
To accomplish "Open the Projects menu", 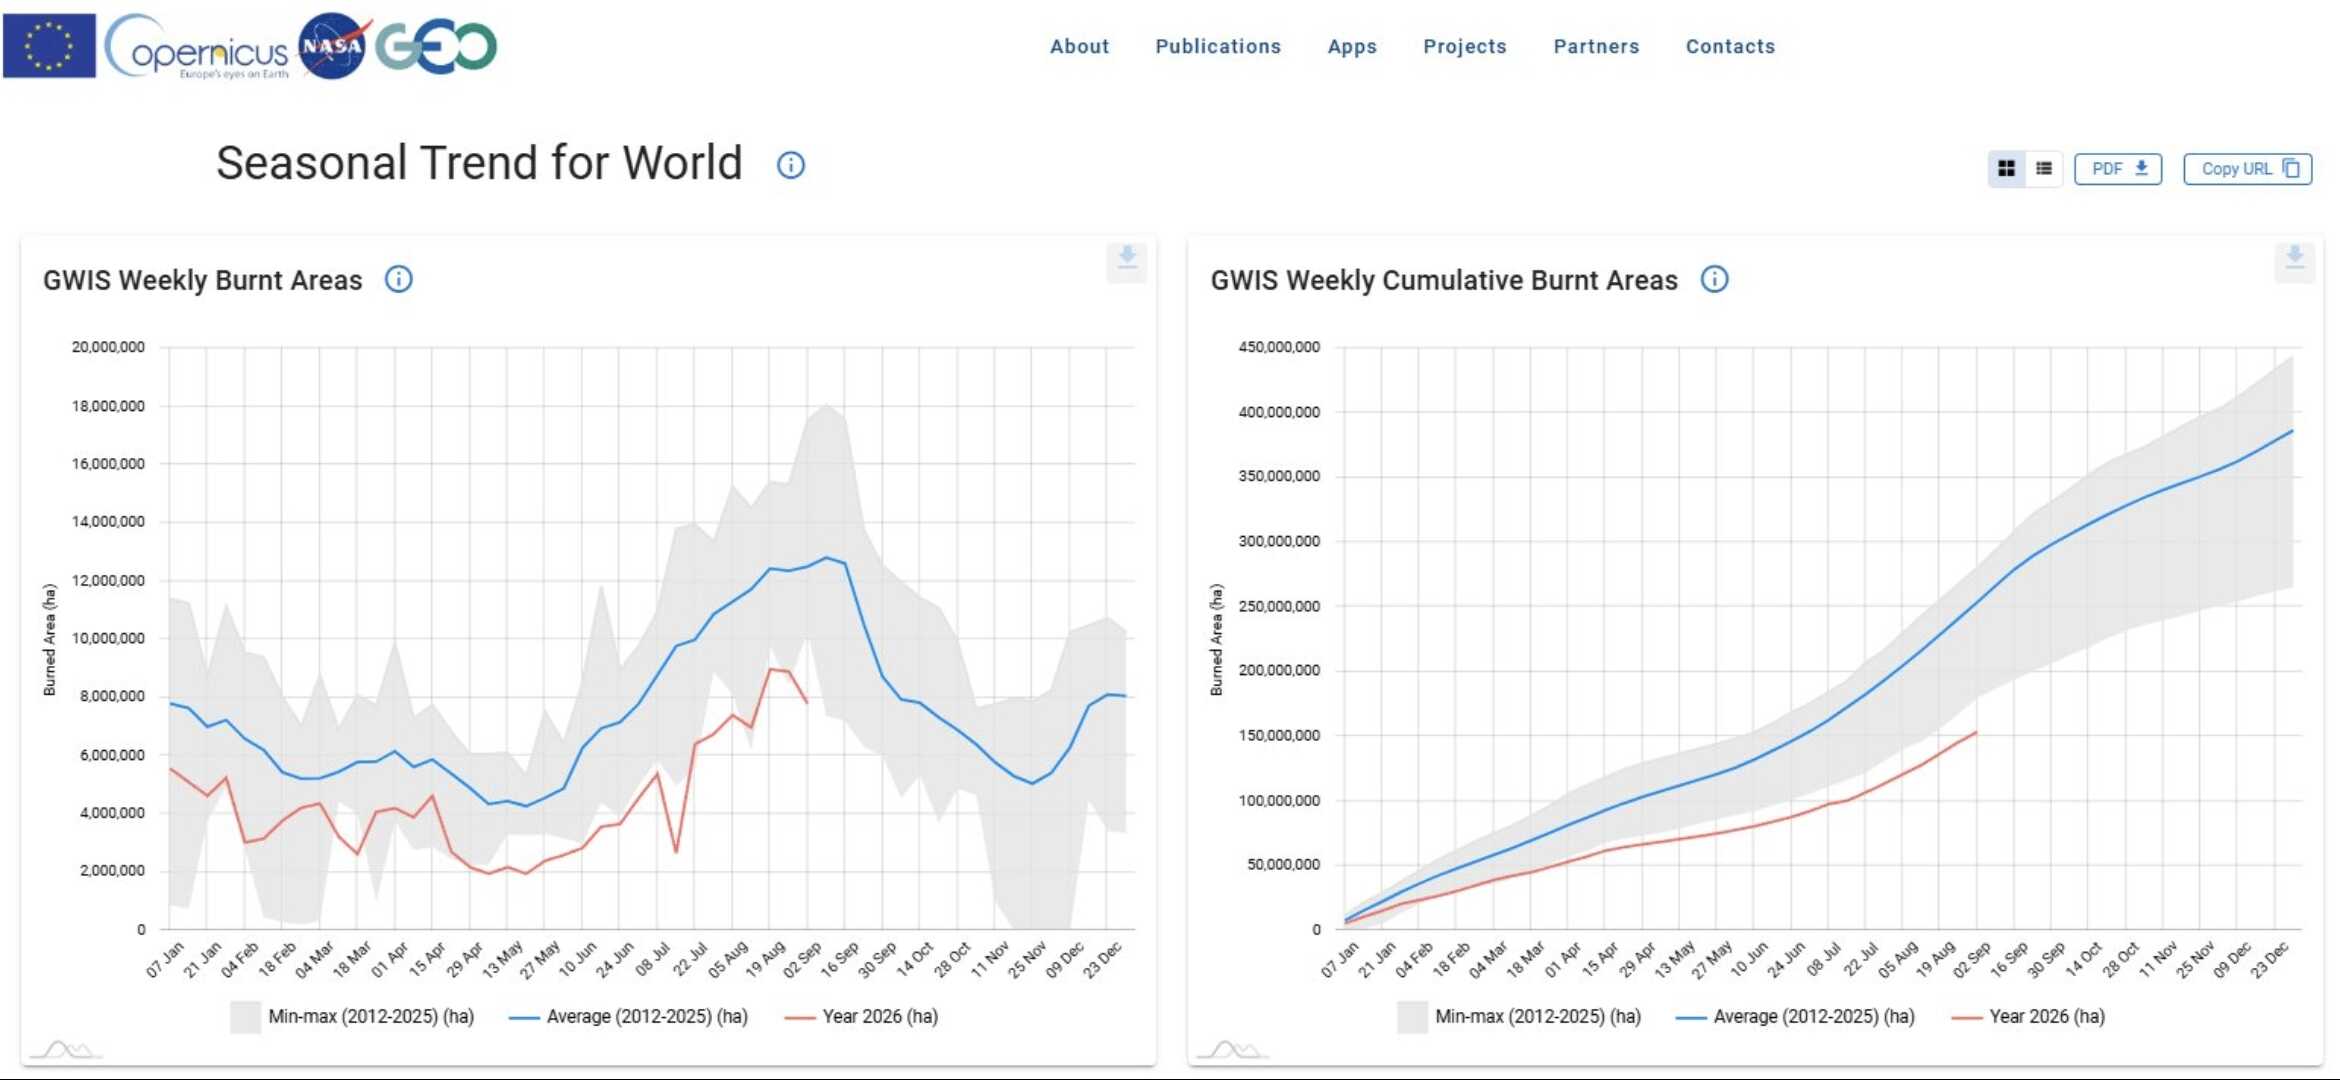I will [x=1465, y=46].
